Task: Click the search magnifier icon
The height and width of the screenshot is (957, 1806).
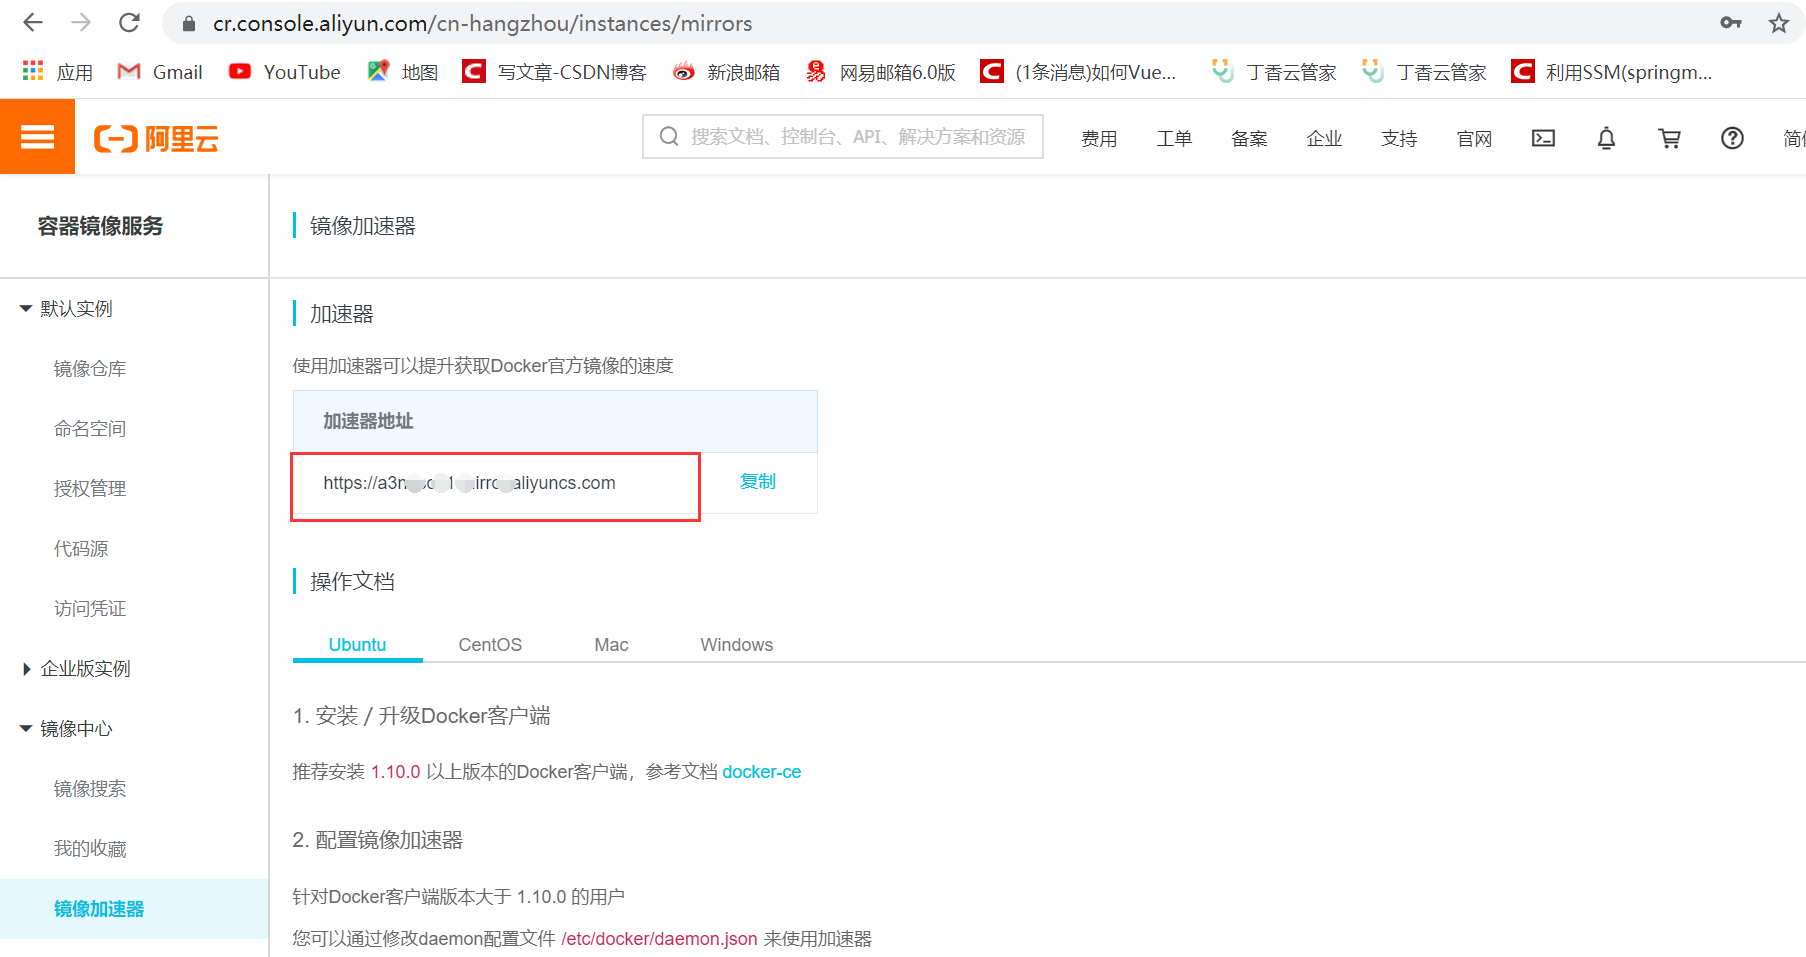Action: coord(669,136)
